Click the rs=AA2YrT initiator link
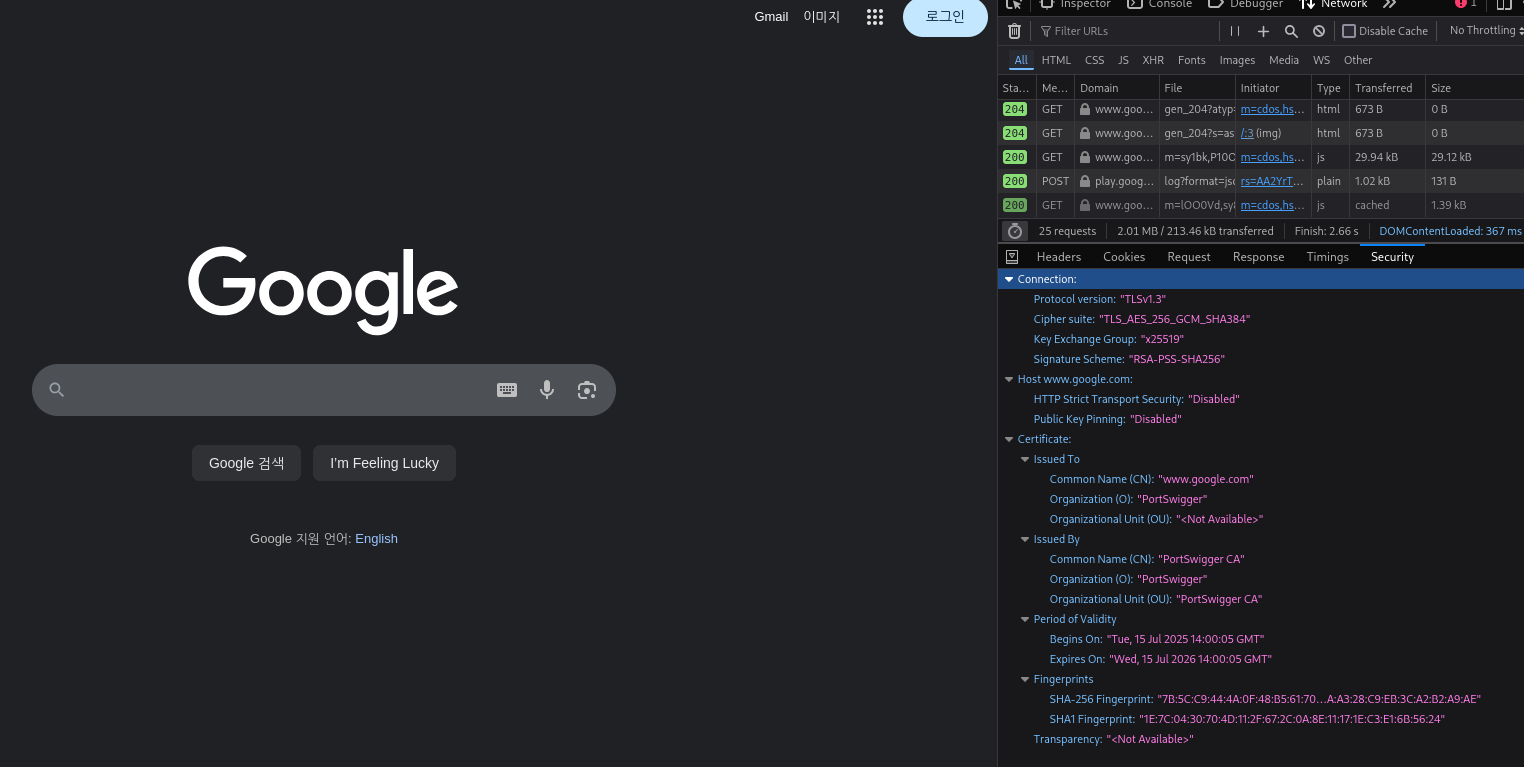The image size is (1524, 767). coord(1273,181)
